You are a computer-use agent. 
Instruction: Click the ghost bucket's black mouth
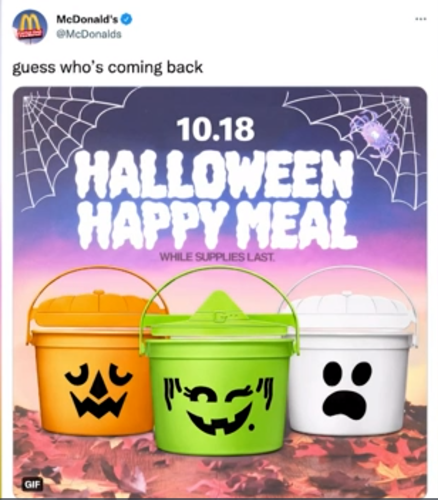point(345,403)
